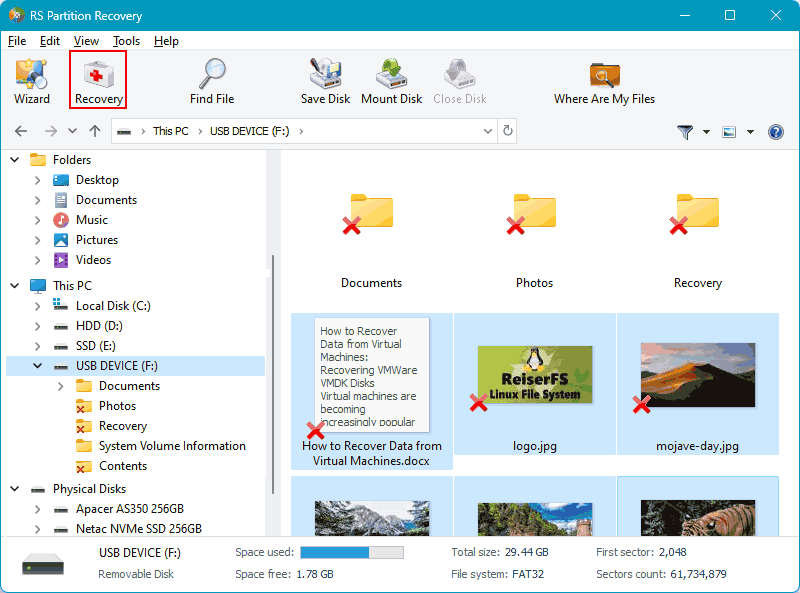Open the View menu
This screenshot has height=593, width=800.
tap(86, 41)
